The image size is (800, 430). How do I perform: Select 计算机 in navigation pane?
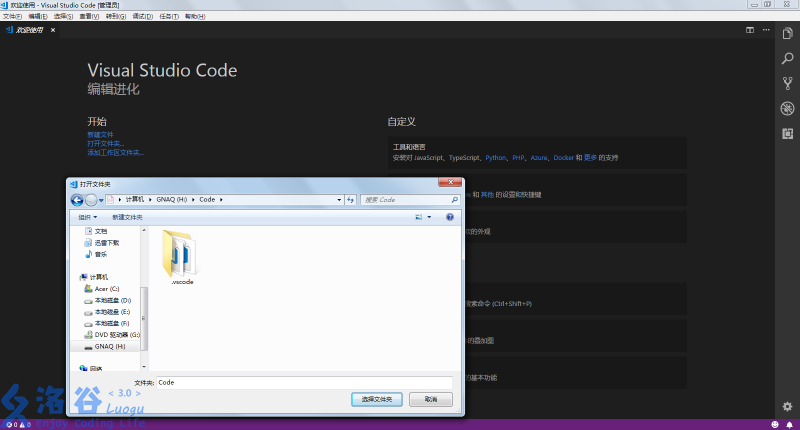(94, 277)
